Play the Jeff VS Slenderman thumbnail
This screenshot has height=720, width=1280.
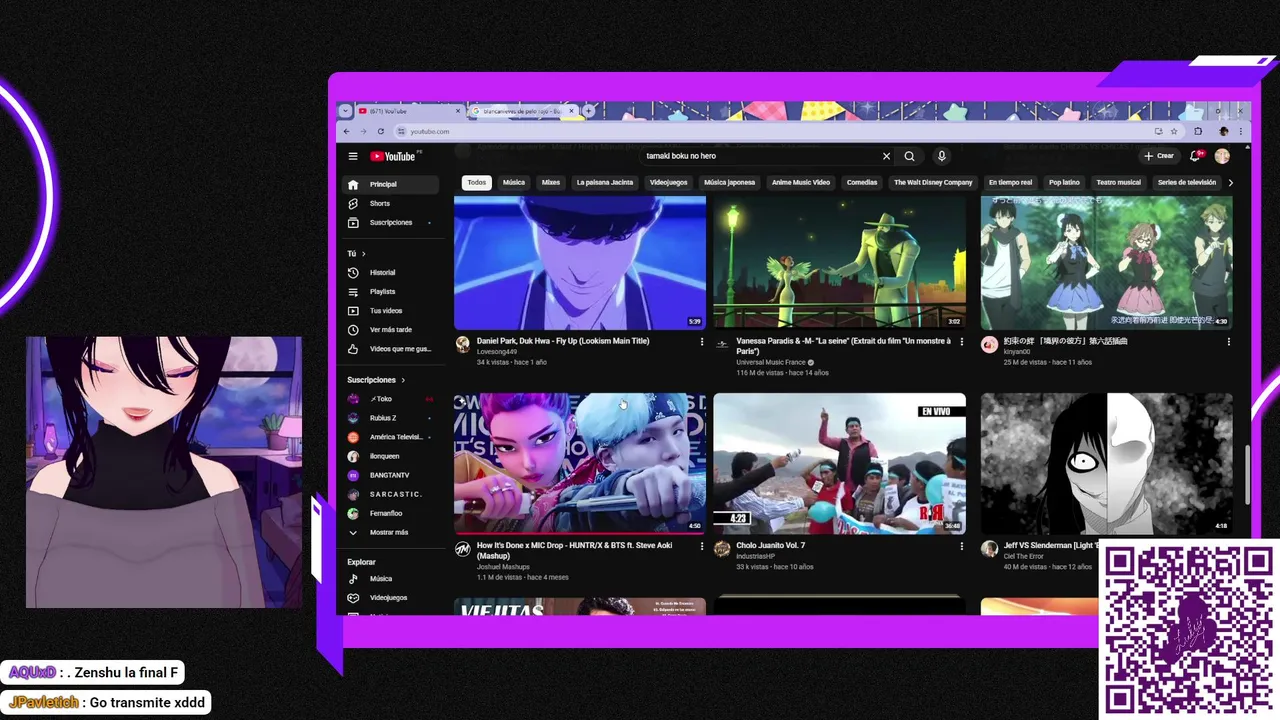click(1106, 463)
